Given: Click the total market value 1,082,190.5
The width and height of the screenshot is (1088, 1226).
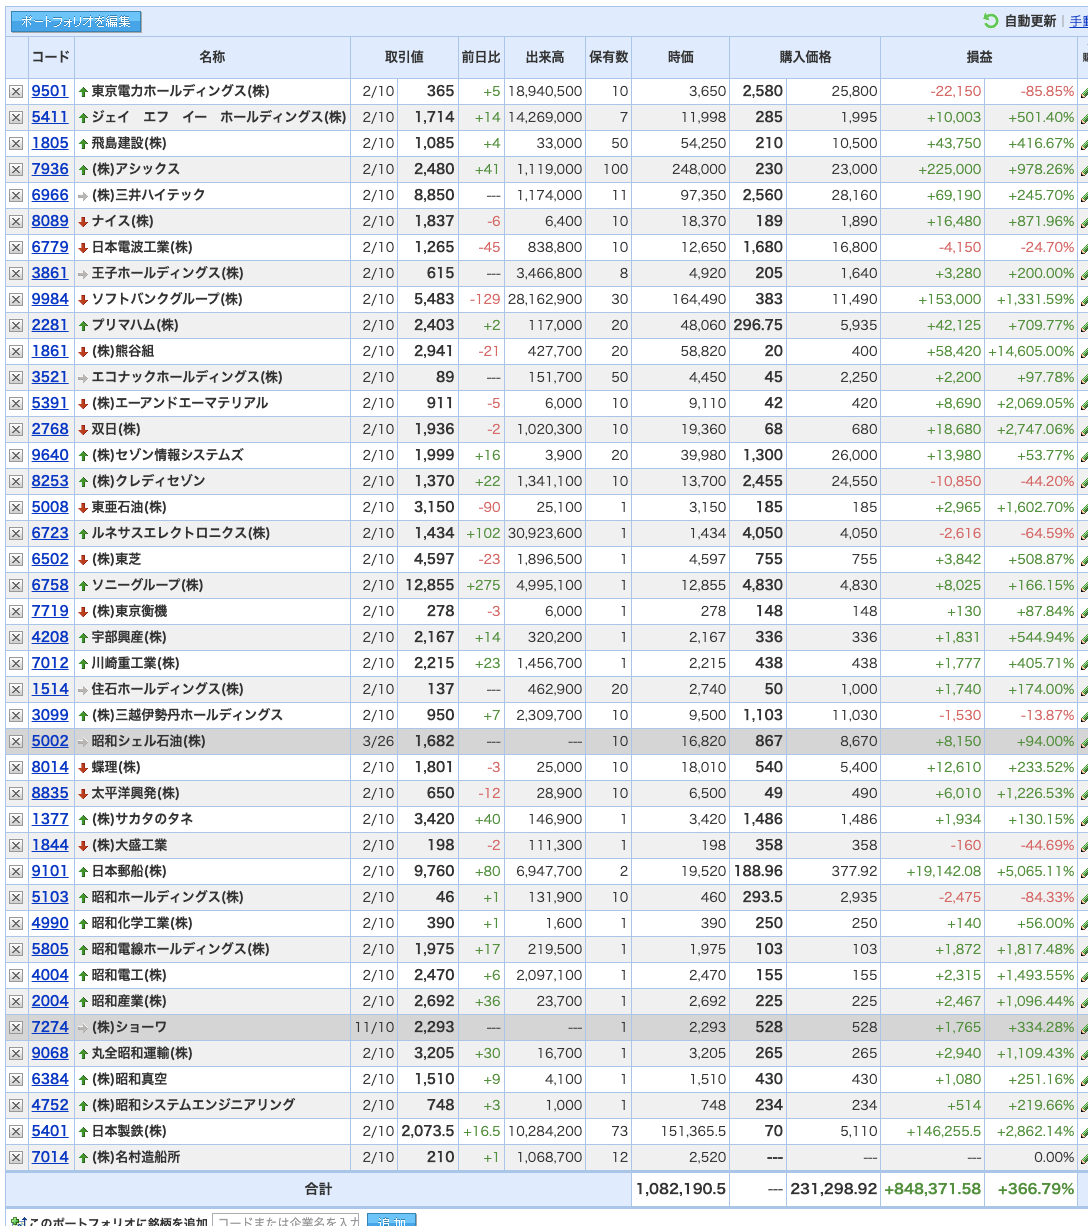Looking at the screenshot, I should click(x=681, y=1189).
